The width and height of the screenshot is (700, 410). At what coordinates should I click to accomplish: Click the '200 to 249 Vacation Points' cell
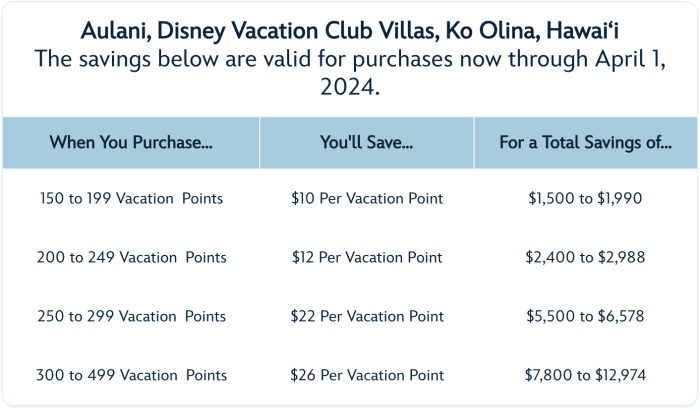(131, 257)
